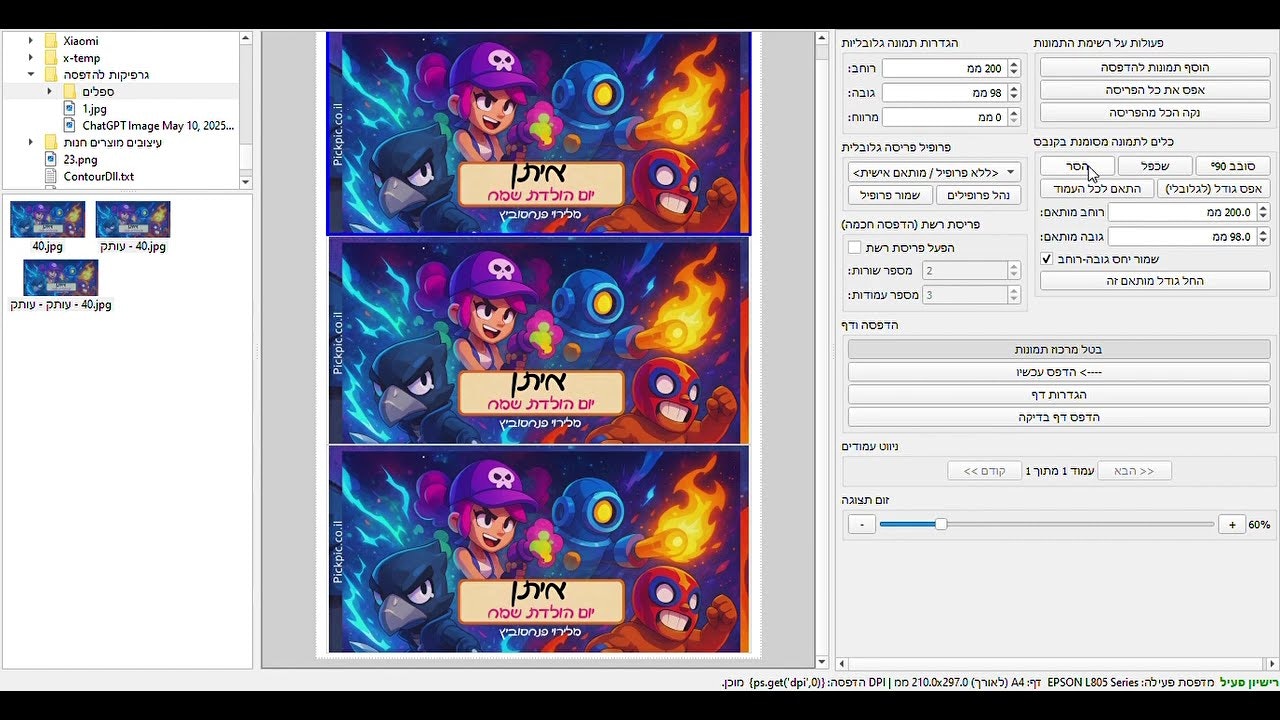
Task: Click הוסף תמונות להדפסה add images button
Action: 1155,67
